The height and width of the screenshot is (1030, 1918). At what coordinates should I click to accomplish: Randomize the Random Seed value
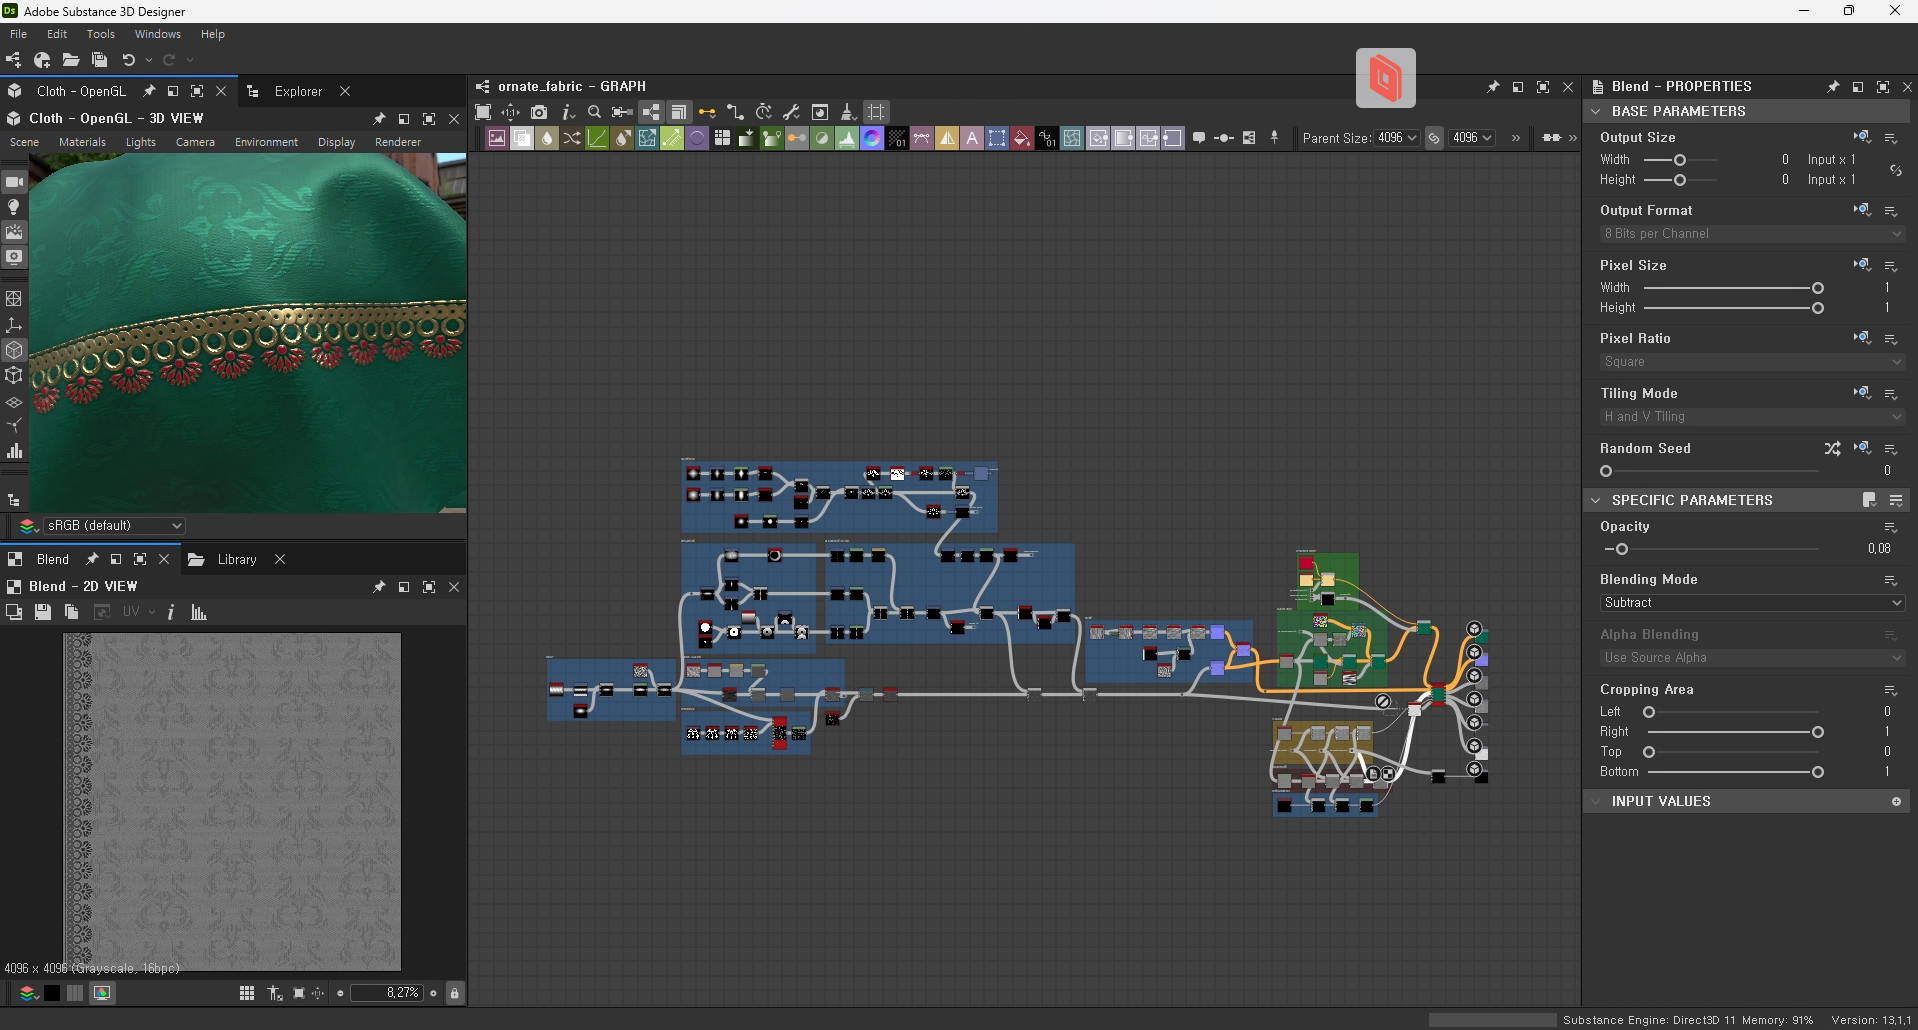click(x=1832, y=448)
